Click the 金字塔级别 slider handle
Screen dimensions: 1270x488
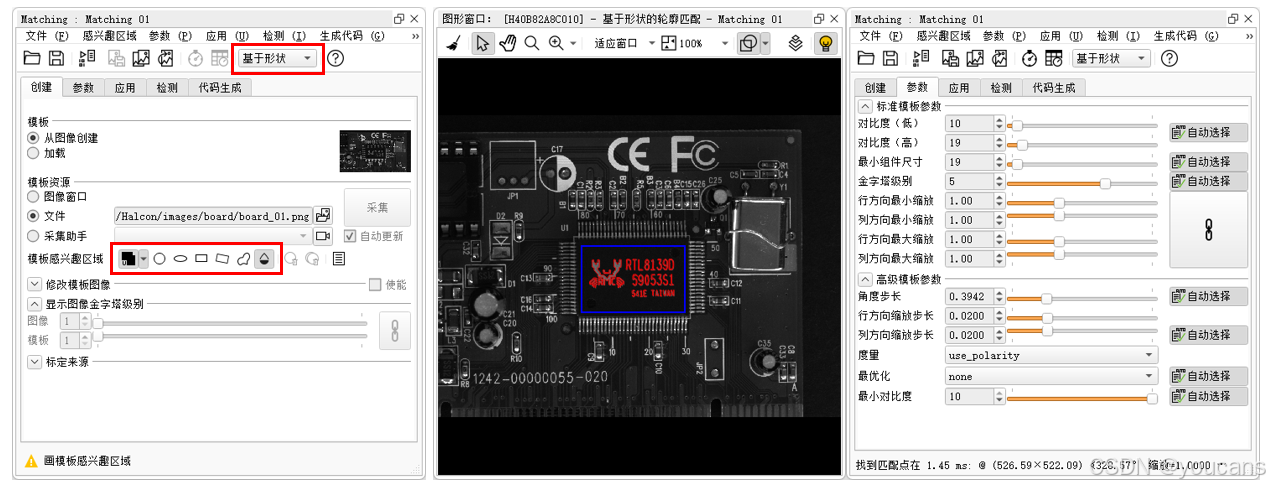click(1105, 182)
